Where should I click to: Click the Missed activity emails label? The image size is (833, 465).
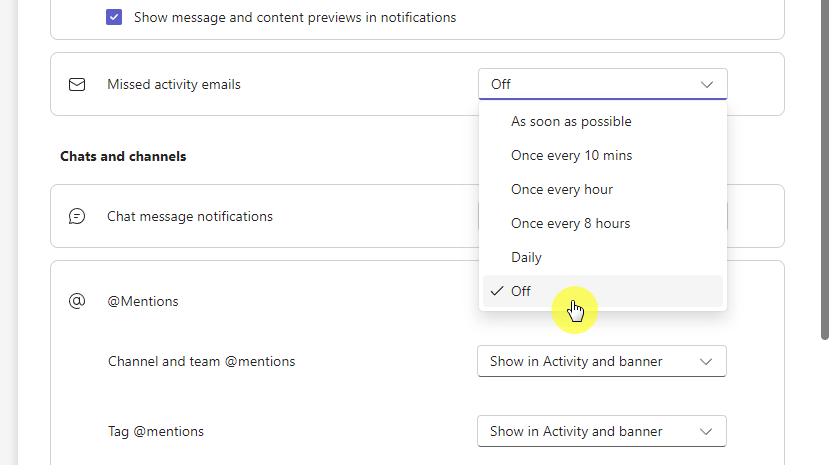click(174, 84)
